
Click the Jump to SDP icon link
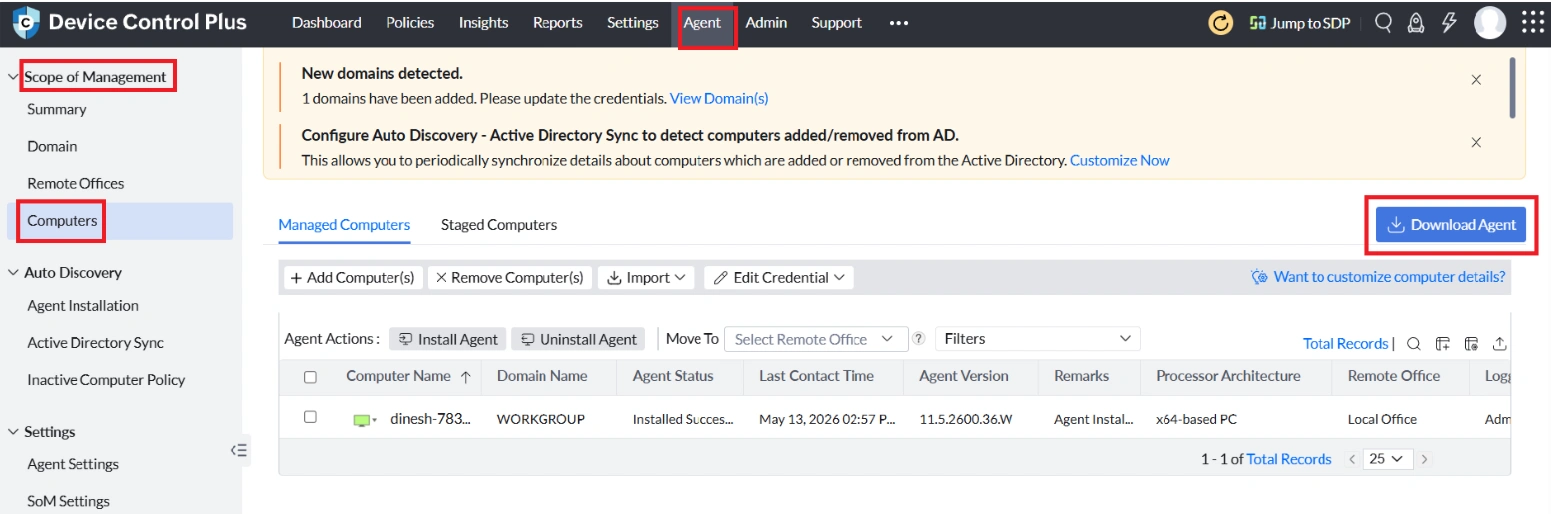[x=1300, y=23]
